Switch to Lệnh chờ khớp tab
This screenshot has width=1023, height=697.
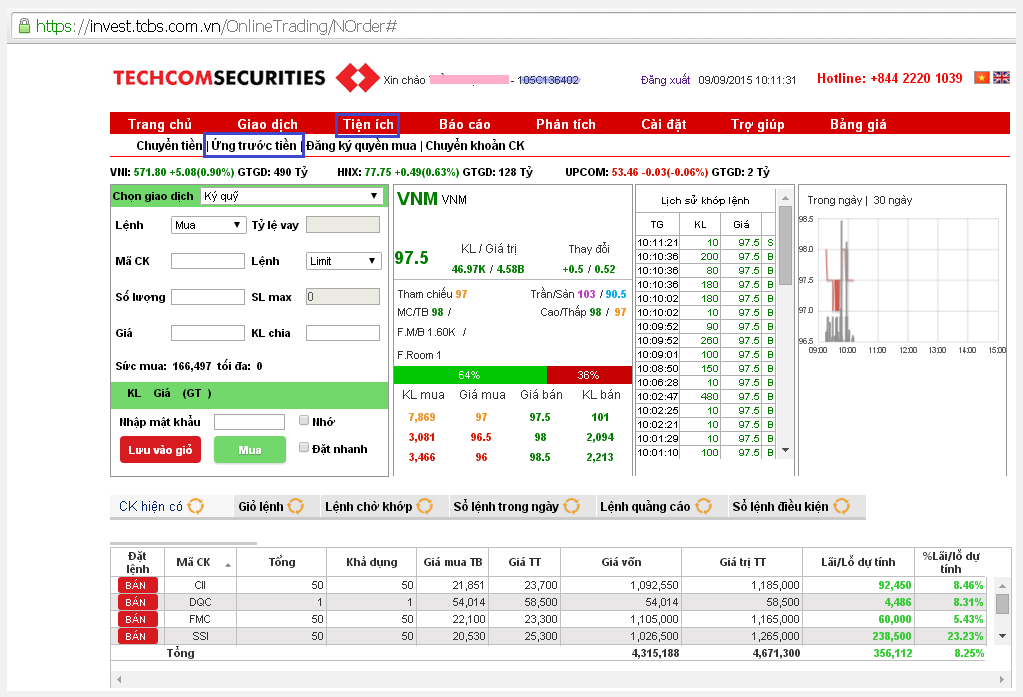[x=369, y=506]
